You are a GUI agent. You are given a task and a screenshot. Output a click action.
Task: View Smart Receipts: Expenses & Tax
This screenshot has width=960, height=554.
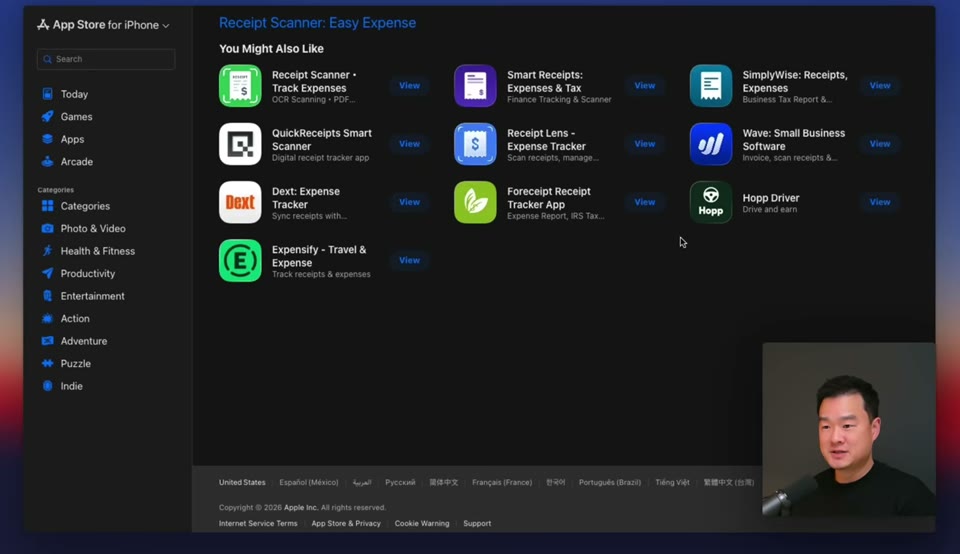point(645,86)
